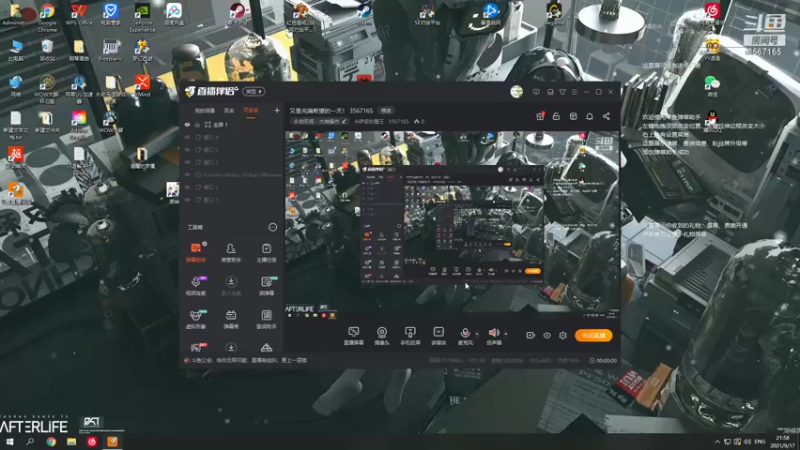This screenshot has height=450, width=800.
Task: Collapse the 工具箱 toolbox section
Action: click(x=272, y=227)
